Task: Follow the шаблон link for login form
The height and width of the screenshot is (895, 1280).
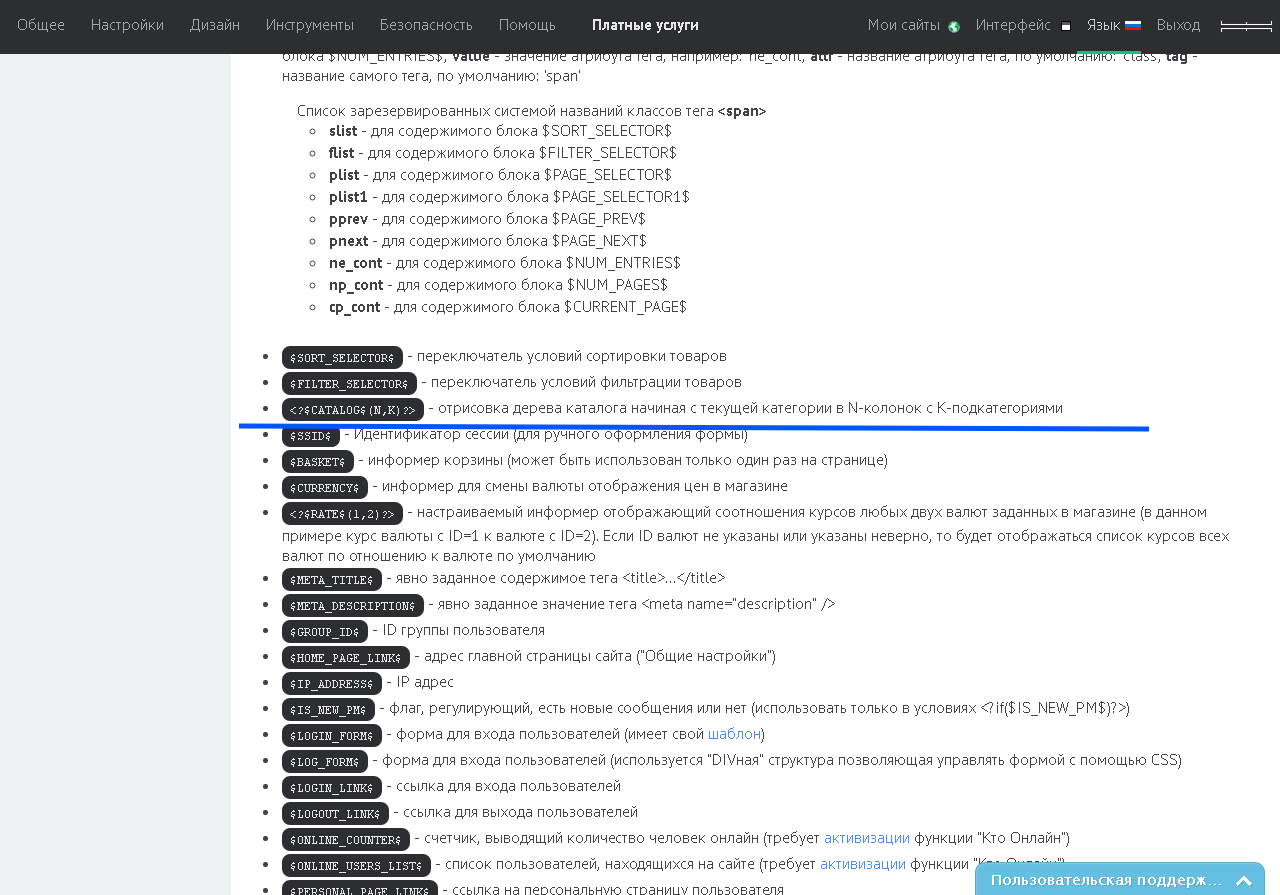Action: [734, 734]
